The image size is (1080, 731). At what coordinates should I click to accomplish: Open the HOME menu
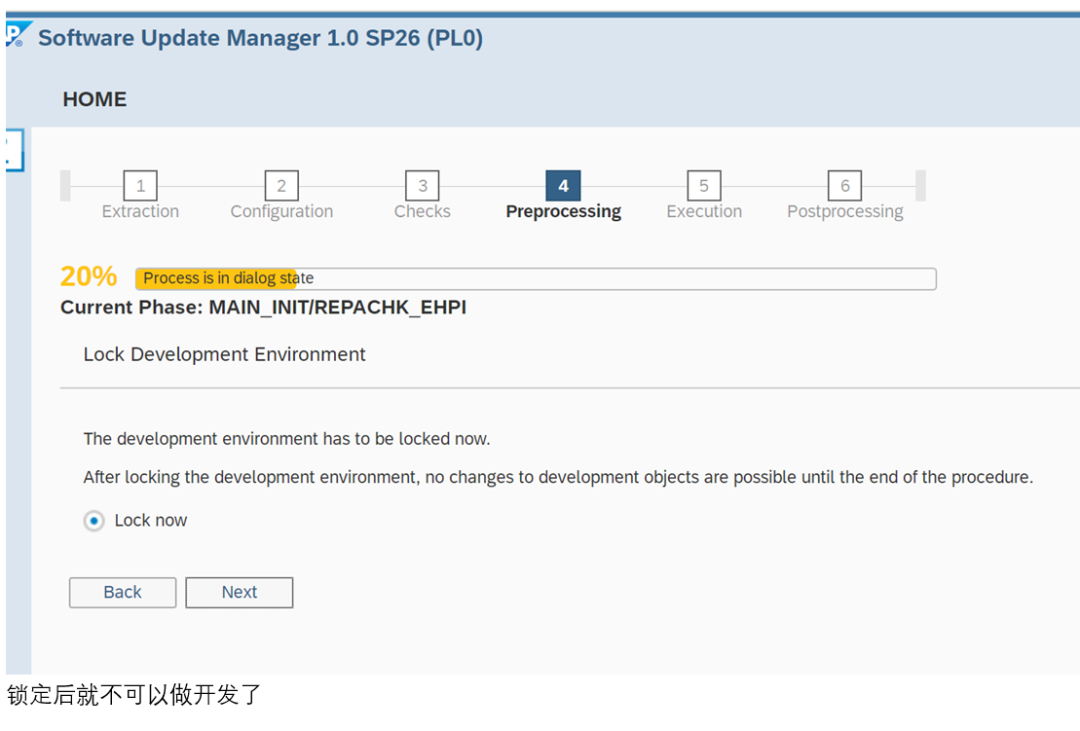[x=95, y=99]
